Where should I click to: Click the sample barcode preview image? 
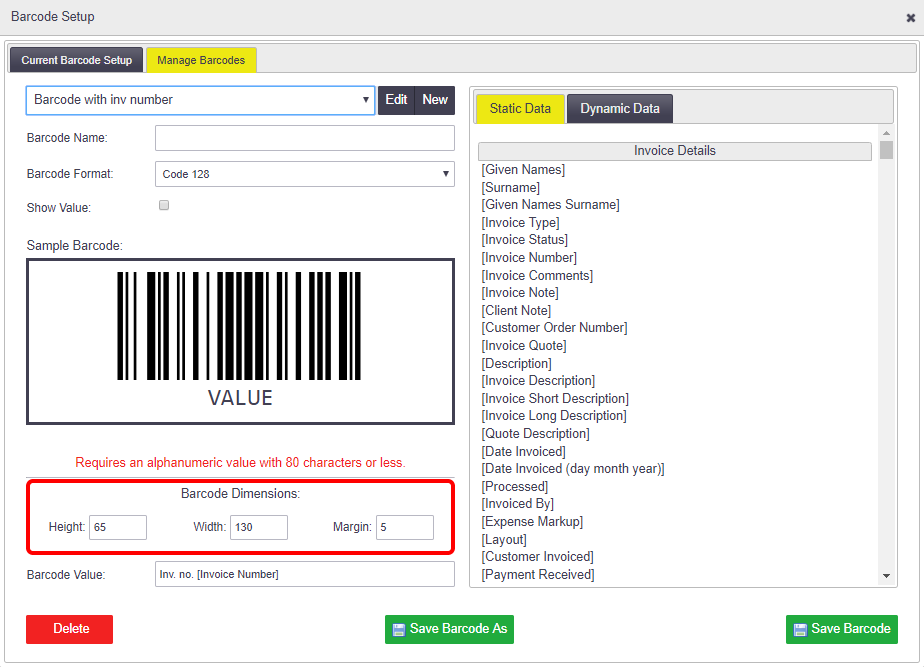coord(240,341)
